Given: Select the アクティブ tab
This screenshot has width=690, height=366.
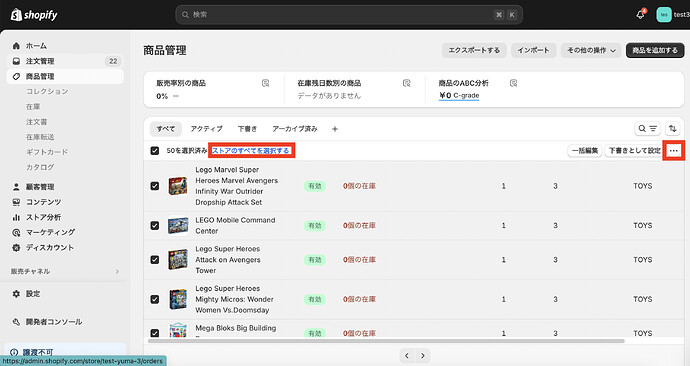Looking at the screenshot, I should click(x=206, y=129).
